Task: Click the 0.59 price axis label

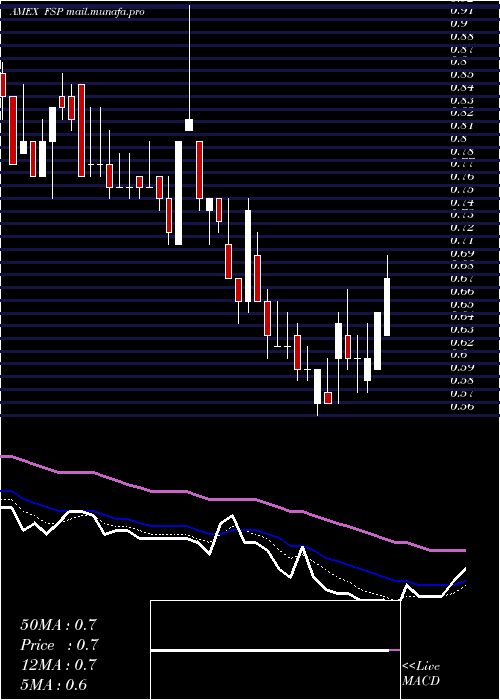Action: pyautogui.click(x=462, y=368)
